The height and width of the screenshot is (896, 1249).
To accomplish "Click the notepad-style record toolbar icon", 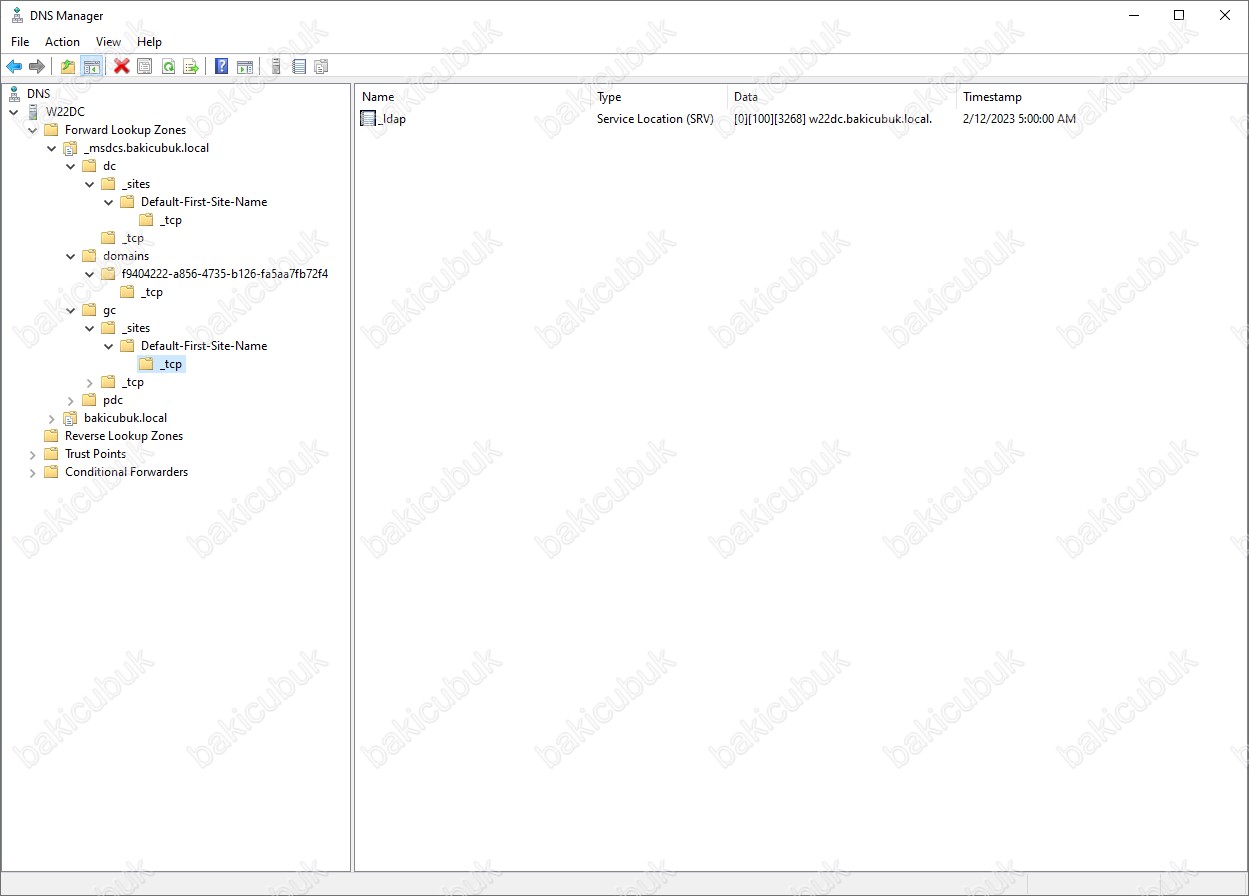I will click(x=299, y=67).
